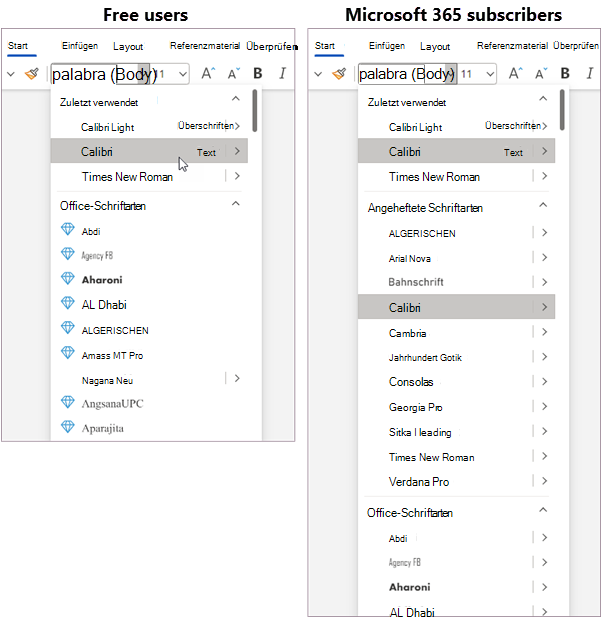The width and height of the screenshot is (603, 617).
Task: Click Bold B icon in Free users toolbar
Action: [x=258, y=73]
